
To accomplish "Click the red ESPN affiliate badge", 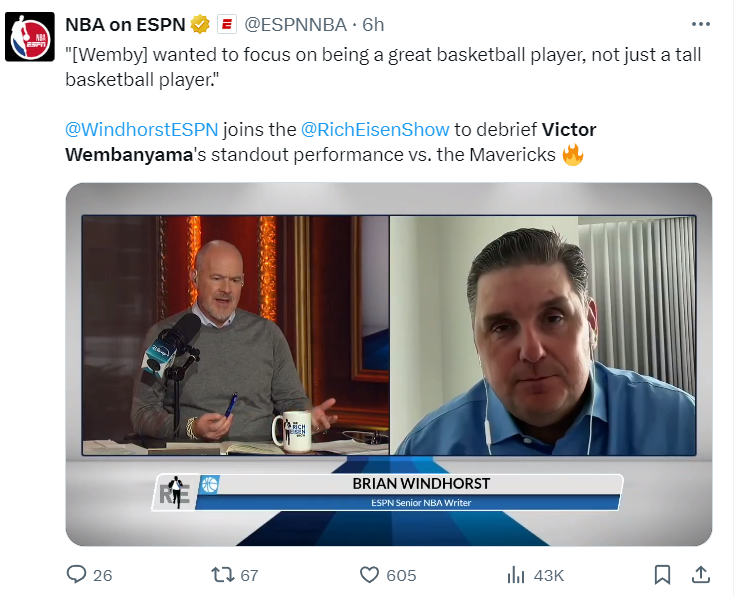I will point(227,24).
